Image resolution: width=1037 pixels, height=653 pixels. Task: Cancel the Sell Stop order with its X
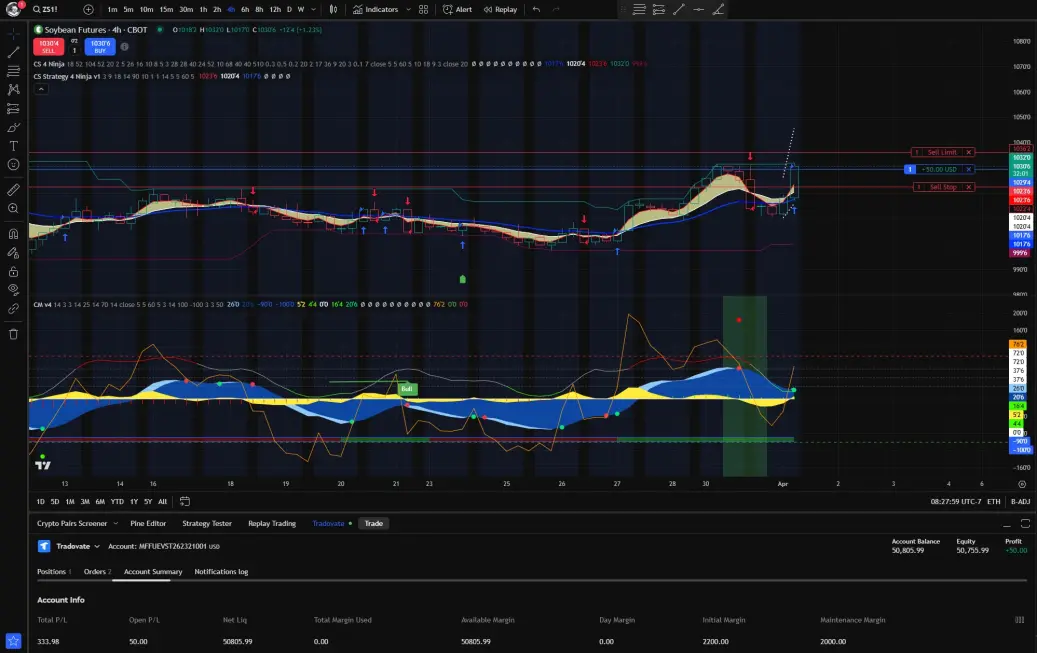pos(969,187)
